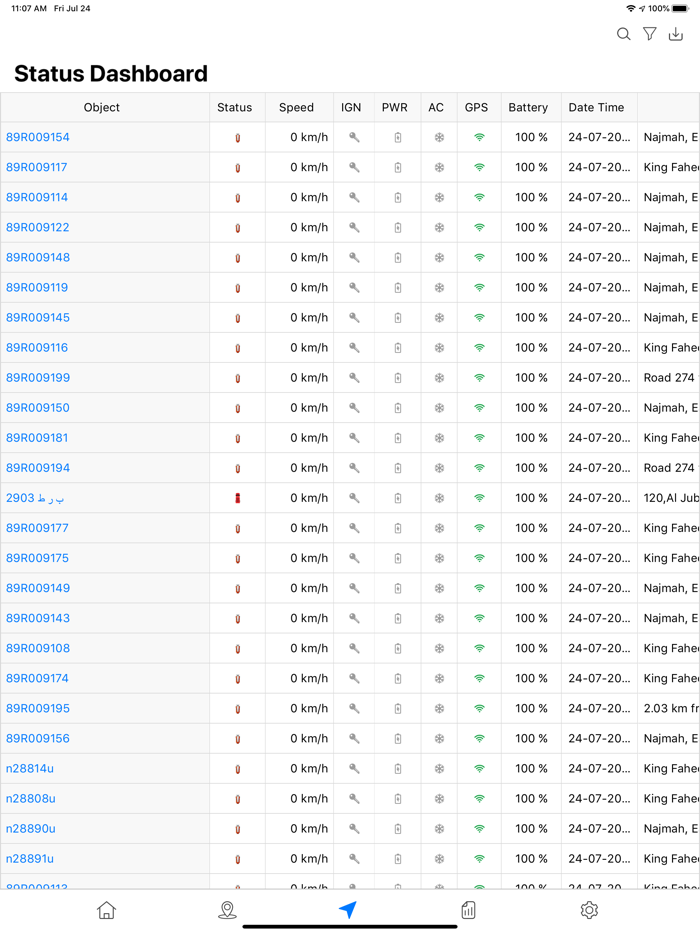The image size is (700, 934).
Task: Click '120,Al Jub' location cell
Action: point(671,498)
